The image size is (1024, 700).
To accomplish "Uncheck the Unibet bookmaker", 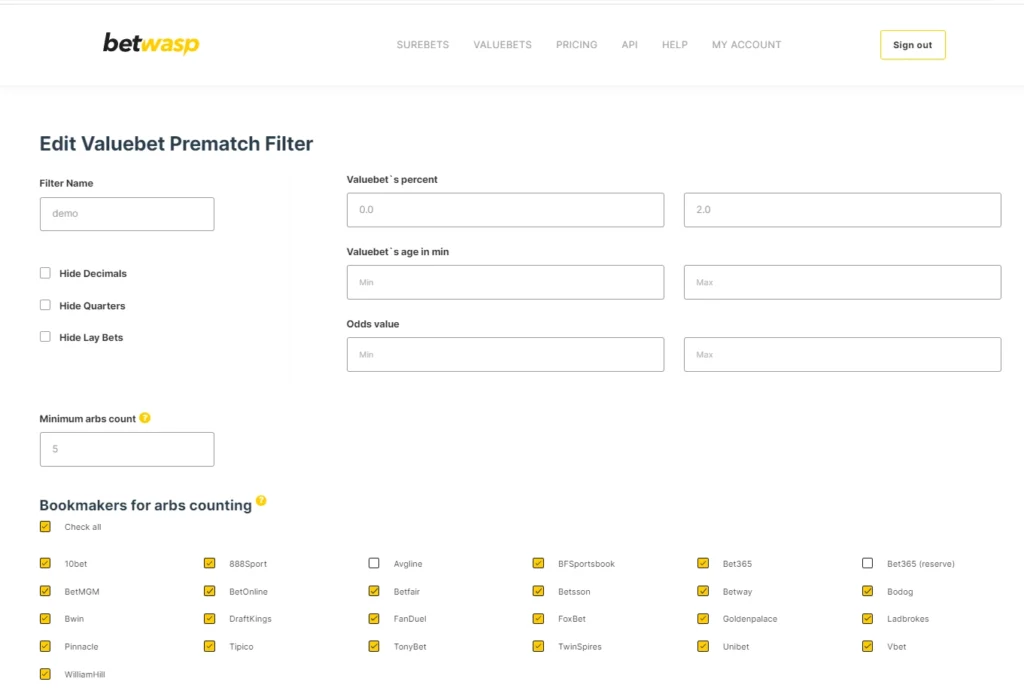I will point(703,646).
